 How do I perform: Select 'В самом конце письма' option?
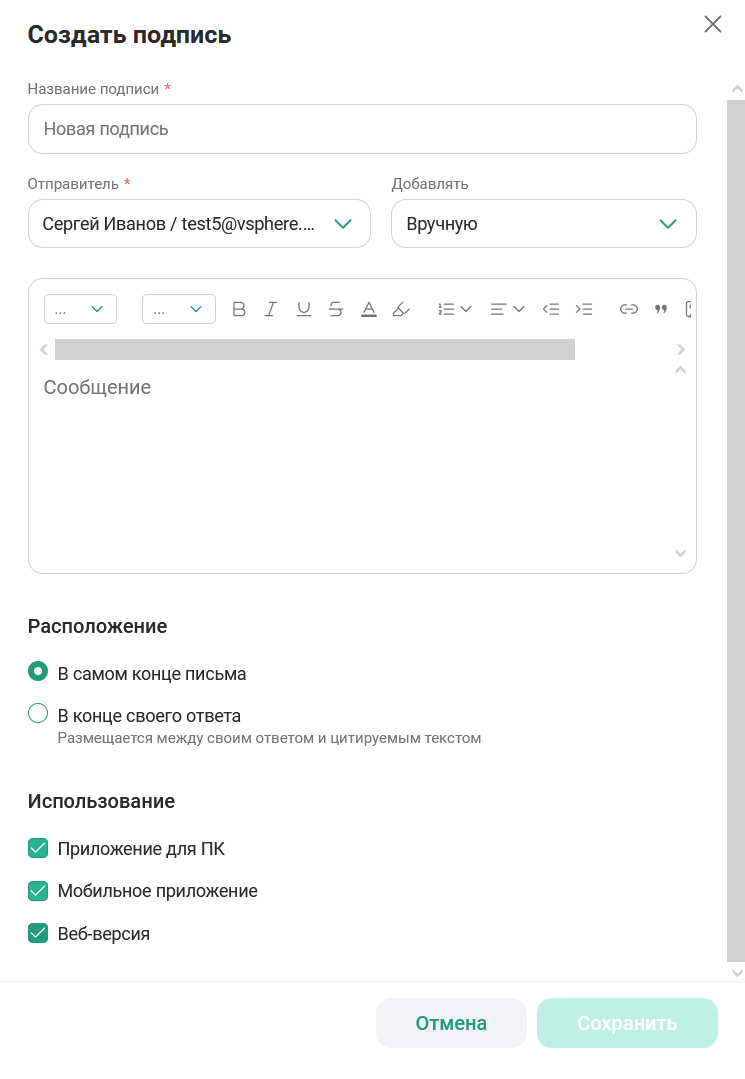38,672
